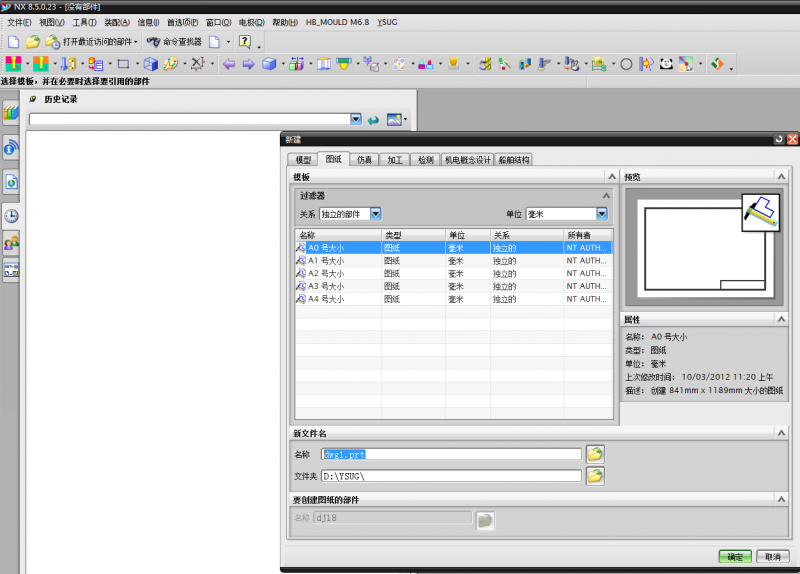This screenshot has height=574, width=800.
Task: Collapse the 要创建图纸的部件 section
Action: click(781, 499)
